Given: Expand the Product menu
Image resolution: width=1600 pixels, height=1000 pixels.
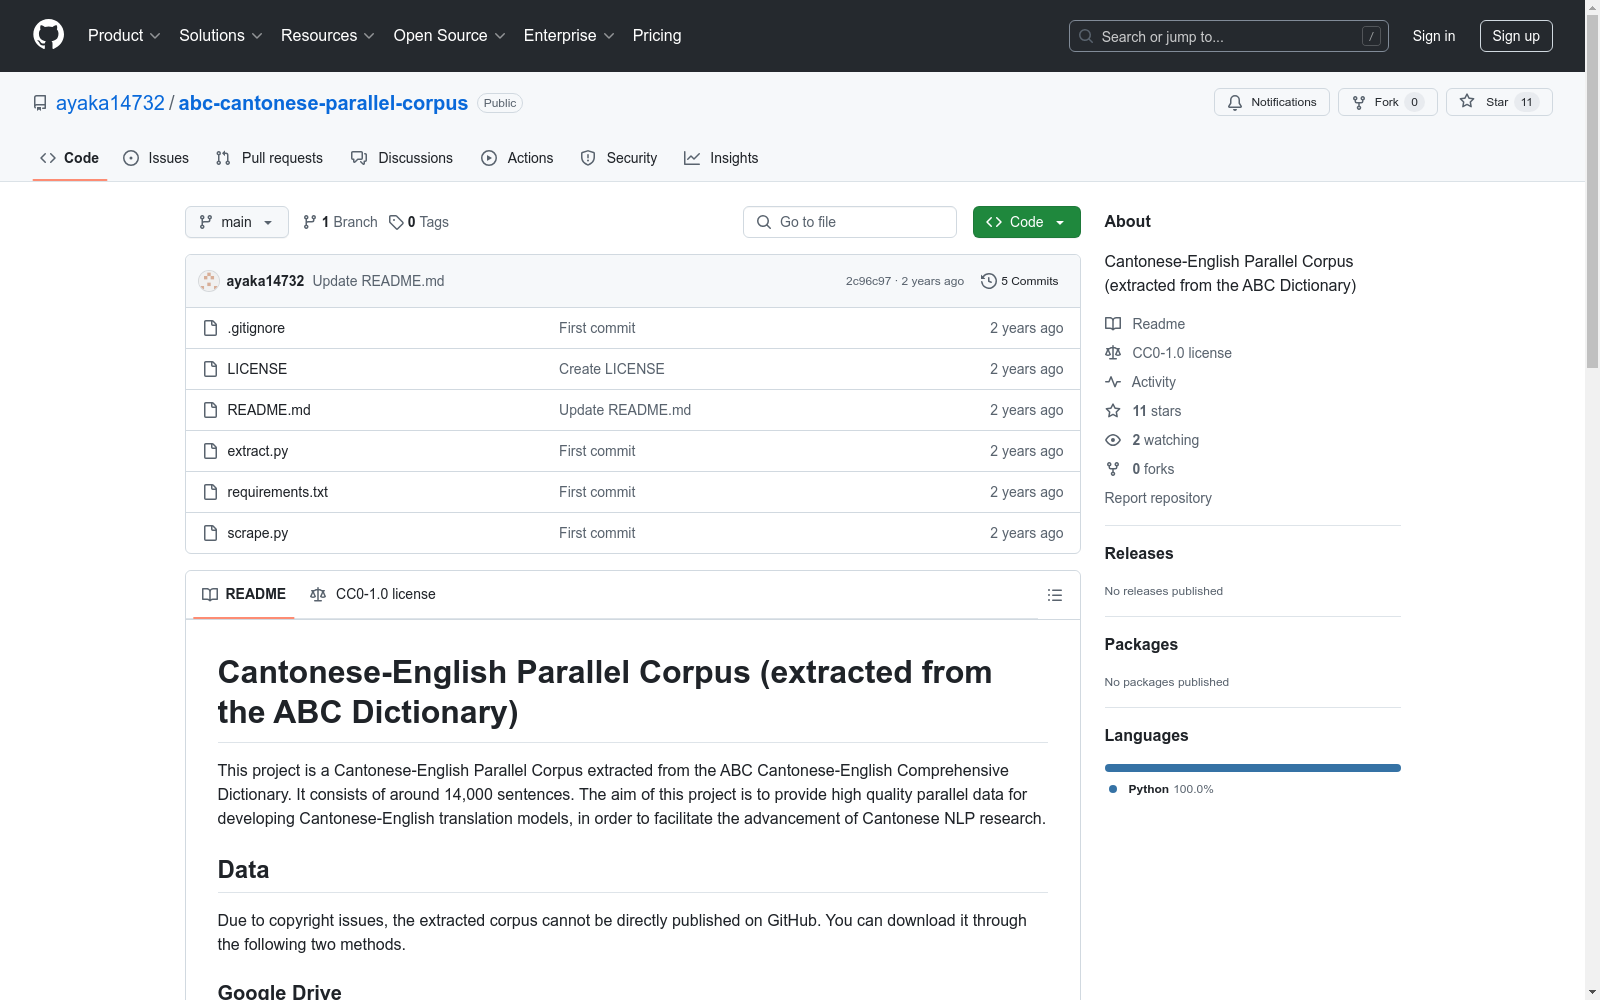Looking at the screenshot, I should pos(124,35).
